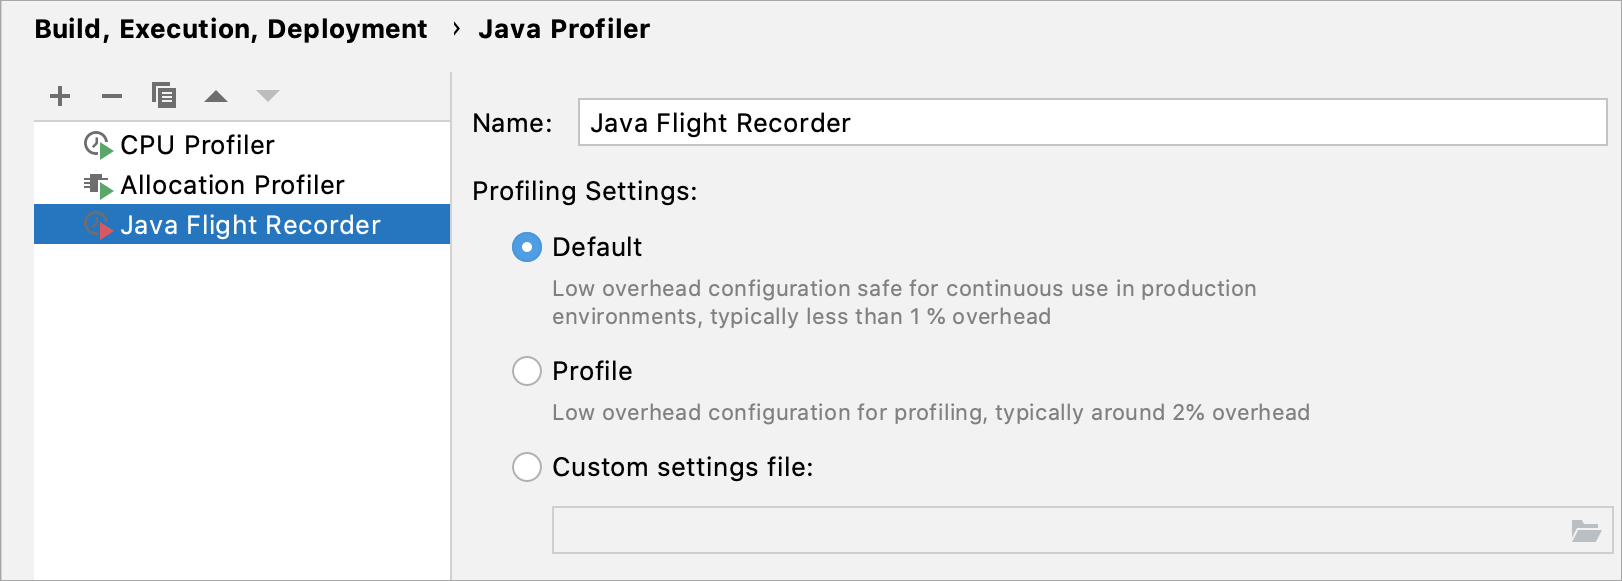The height and width of the screenshot is (581, 1622).
Task: Select CPU Profiler configuration
Action: click(197, 145)
